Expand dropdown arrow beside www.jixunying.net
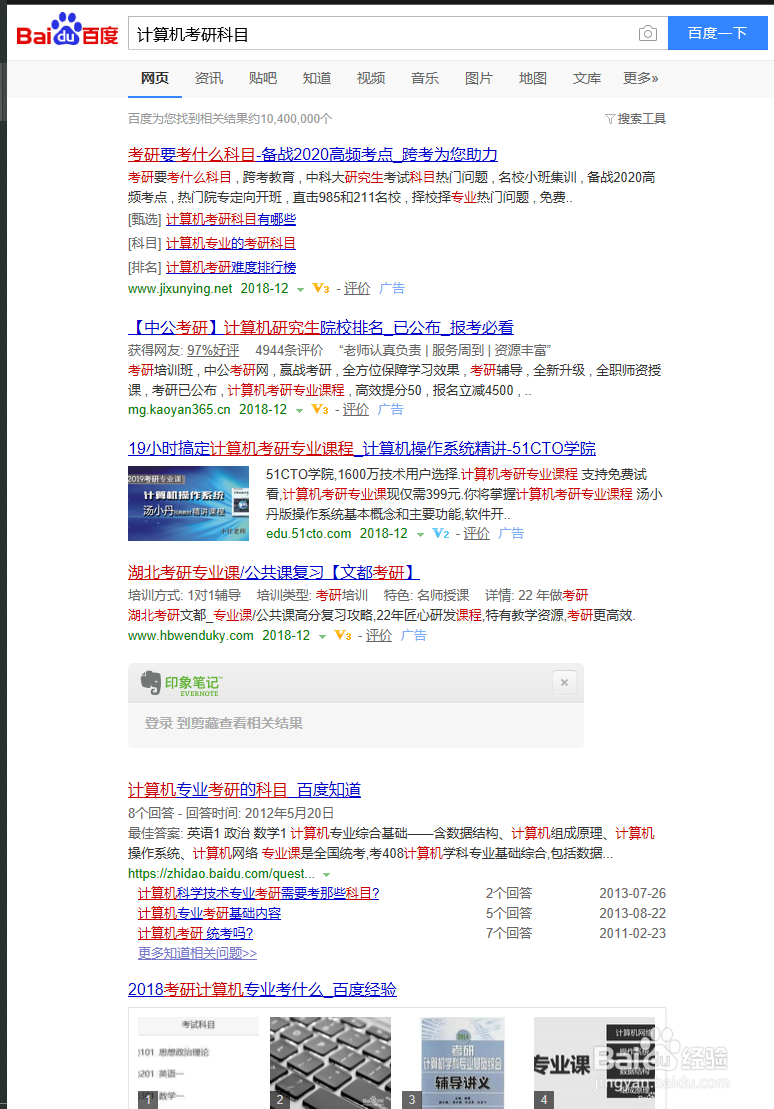This screenshot has width=774, height=1109. coord(300,289)
